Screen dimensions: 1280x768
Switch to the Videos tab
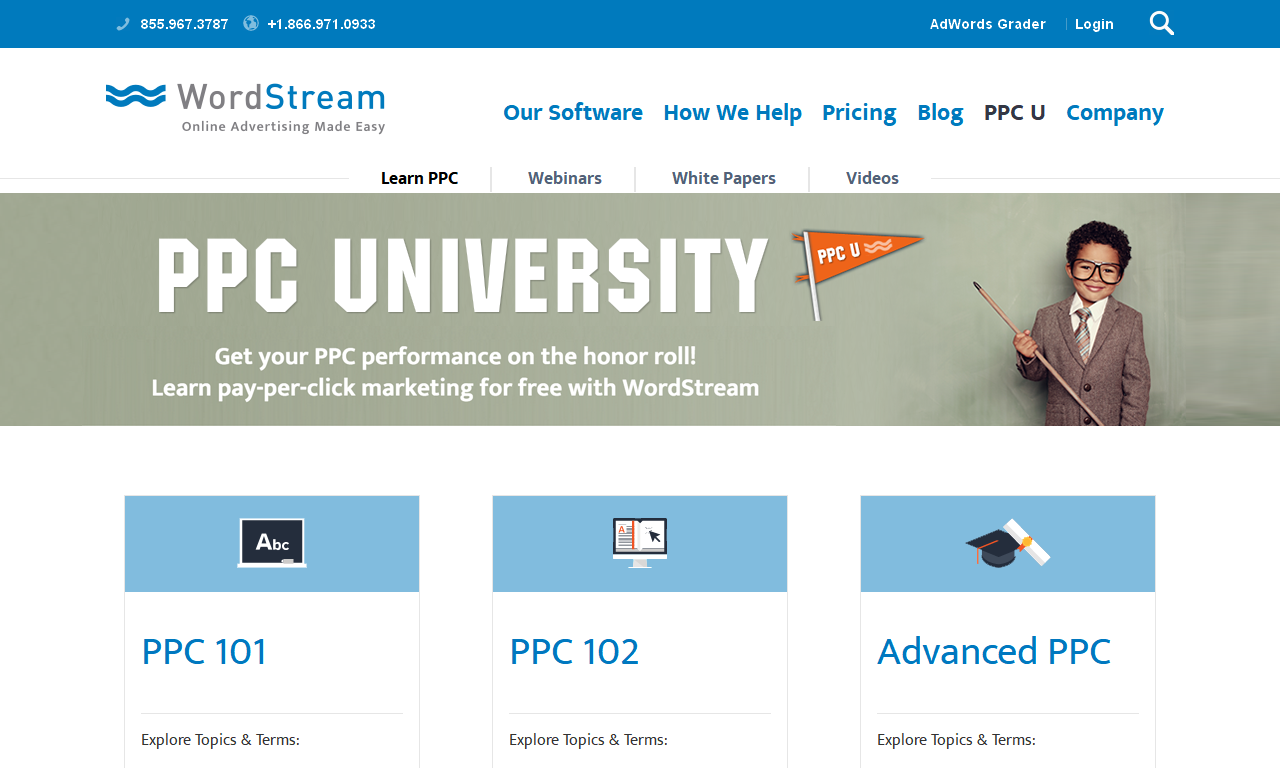pyautogui.click(x=872, y=178)
